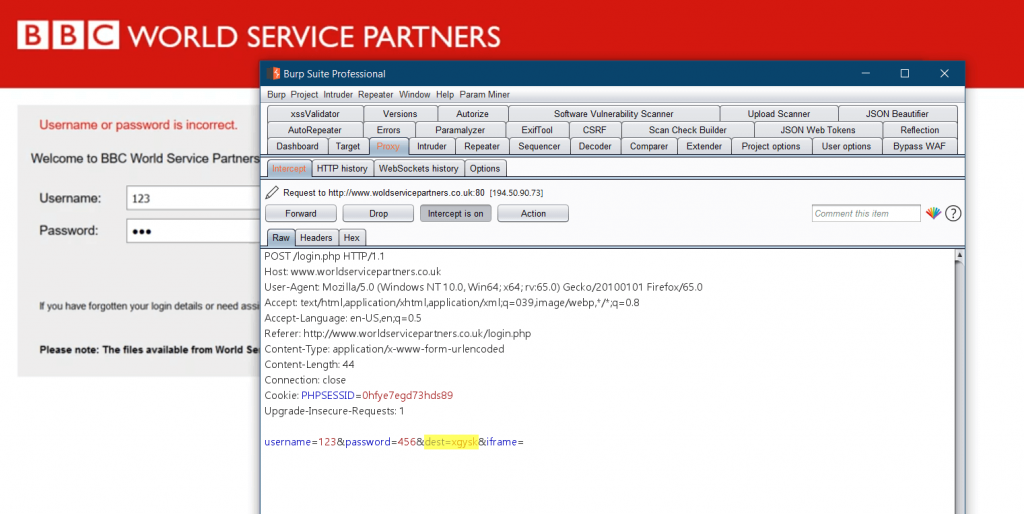Open the Param Miner menu
Screen dimensions: 1024x514
tap(485, 95)
